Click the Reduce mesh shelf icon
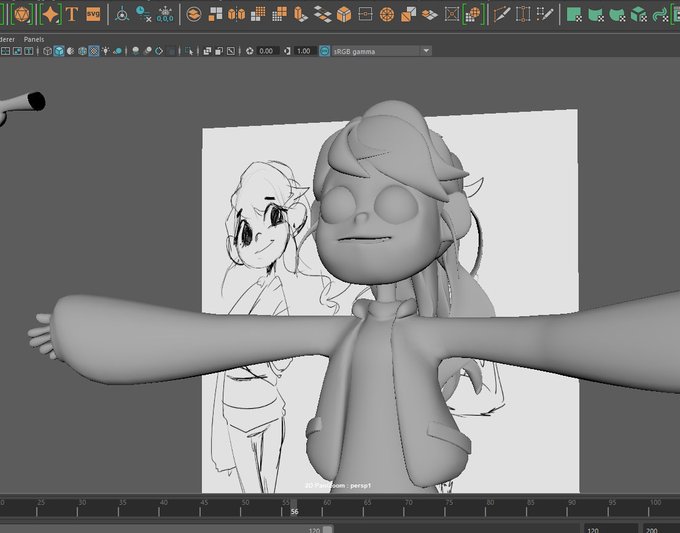This screenshot has height=533, width=680. [x=279, y=14]
